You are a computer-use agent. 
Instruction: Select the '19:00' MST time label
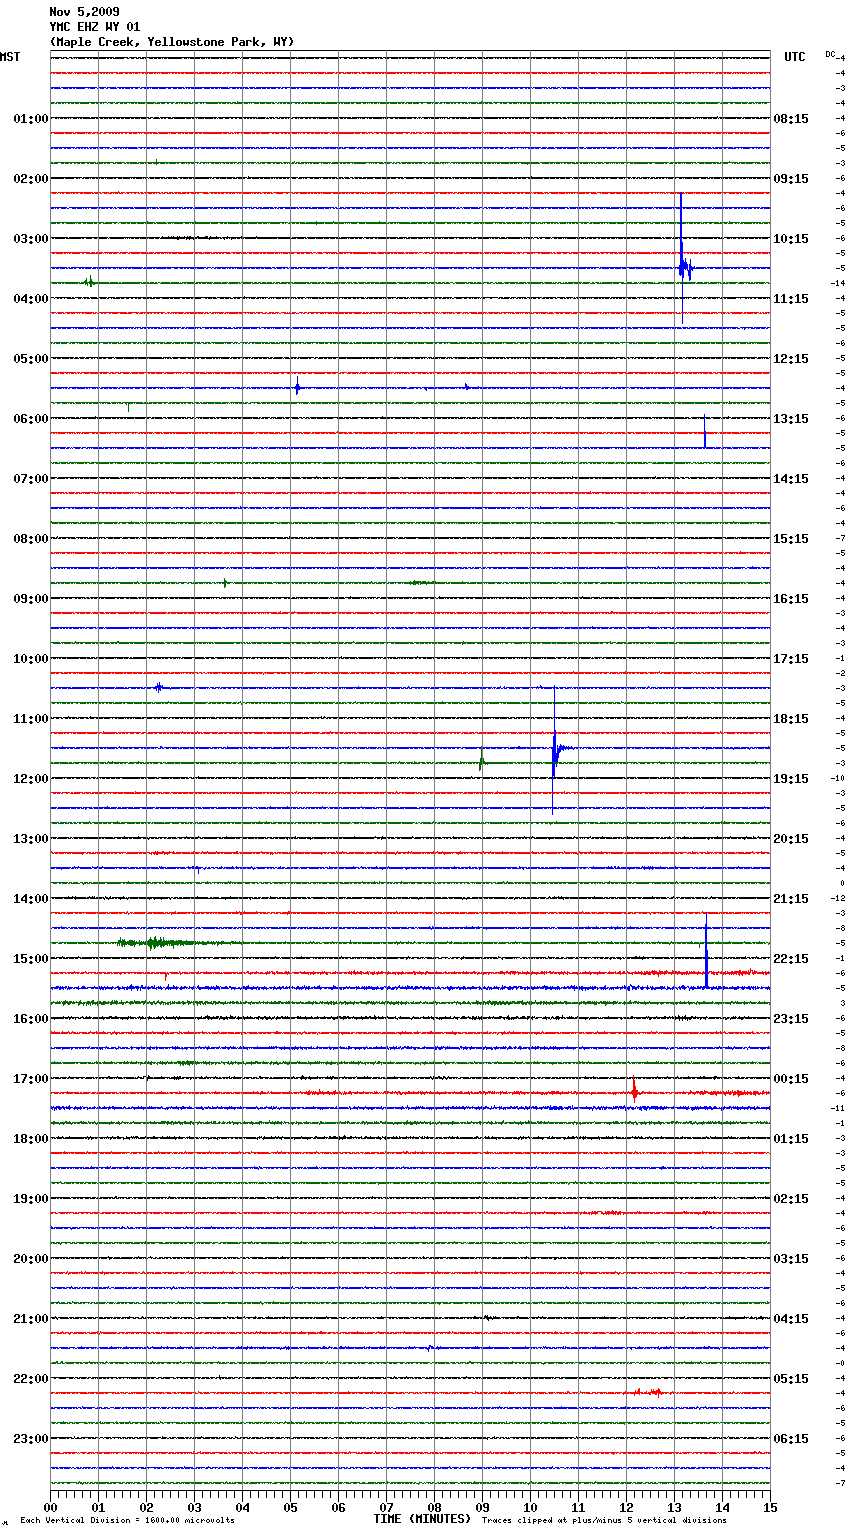[x=31, y=1199]
